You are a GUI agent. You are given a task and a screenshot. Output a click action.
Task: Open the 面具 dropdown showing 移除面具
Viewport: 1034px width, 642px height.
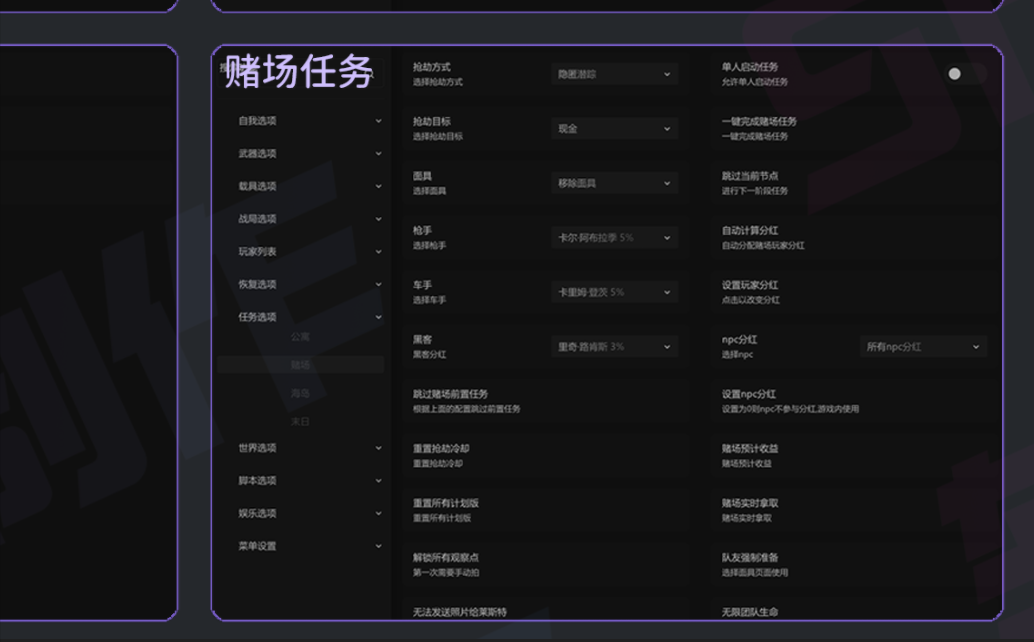[x=614, y=183]
